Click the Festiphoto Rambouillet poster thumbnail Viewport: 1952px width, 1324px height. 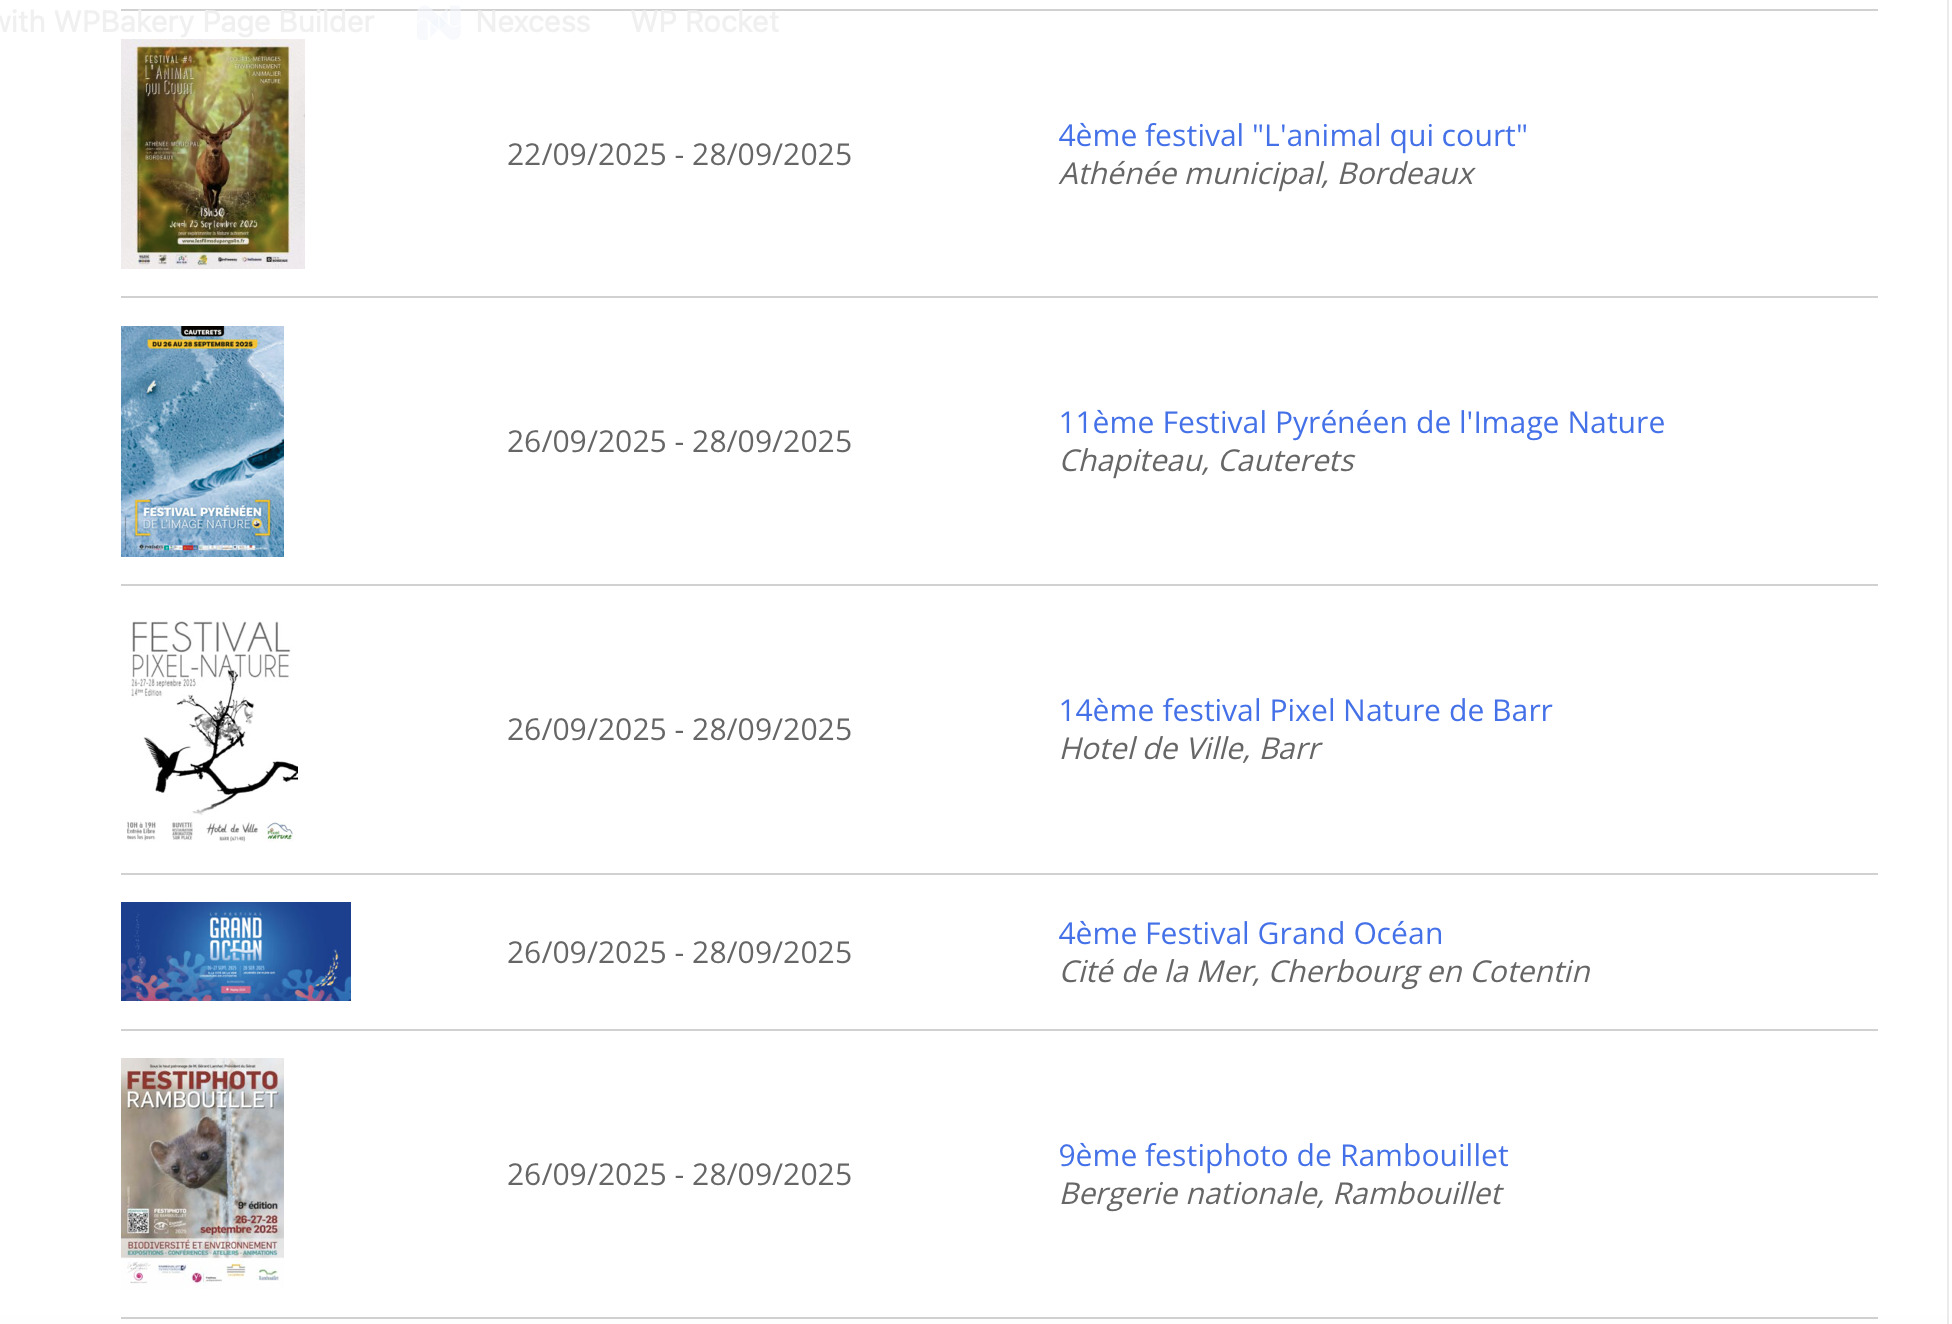click(x=202, y=1172)
